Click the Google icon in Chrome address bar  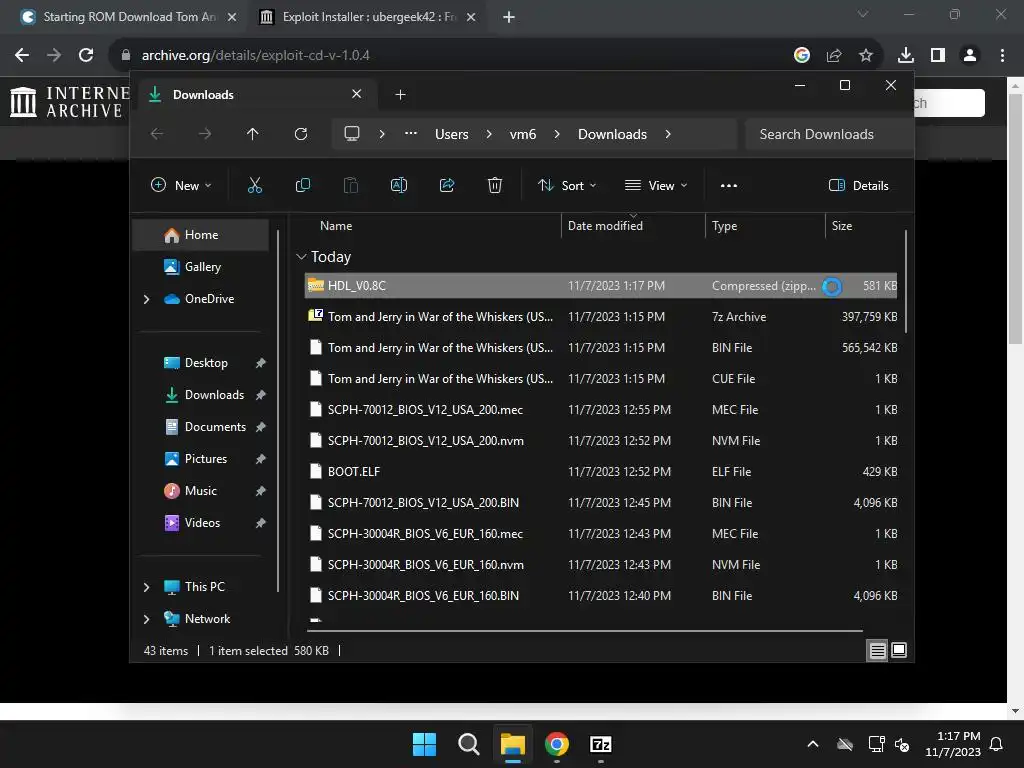[x=802, y=56]
